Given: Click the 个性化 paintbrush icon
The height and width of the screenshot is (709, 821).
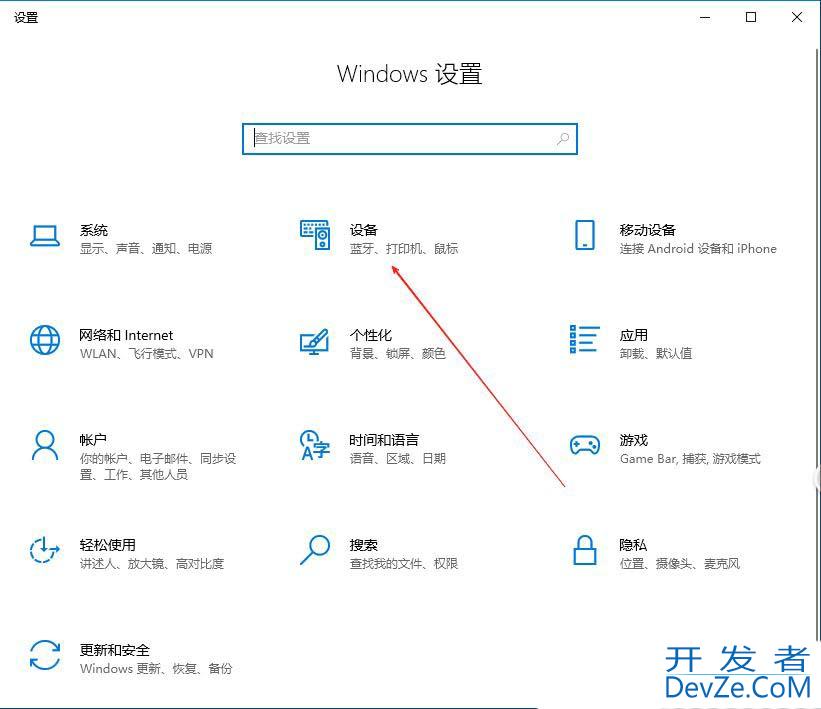Looking at the screenshot, I should (x=314, y=341).
